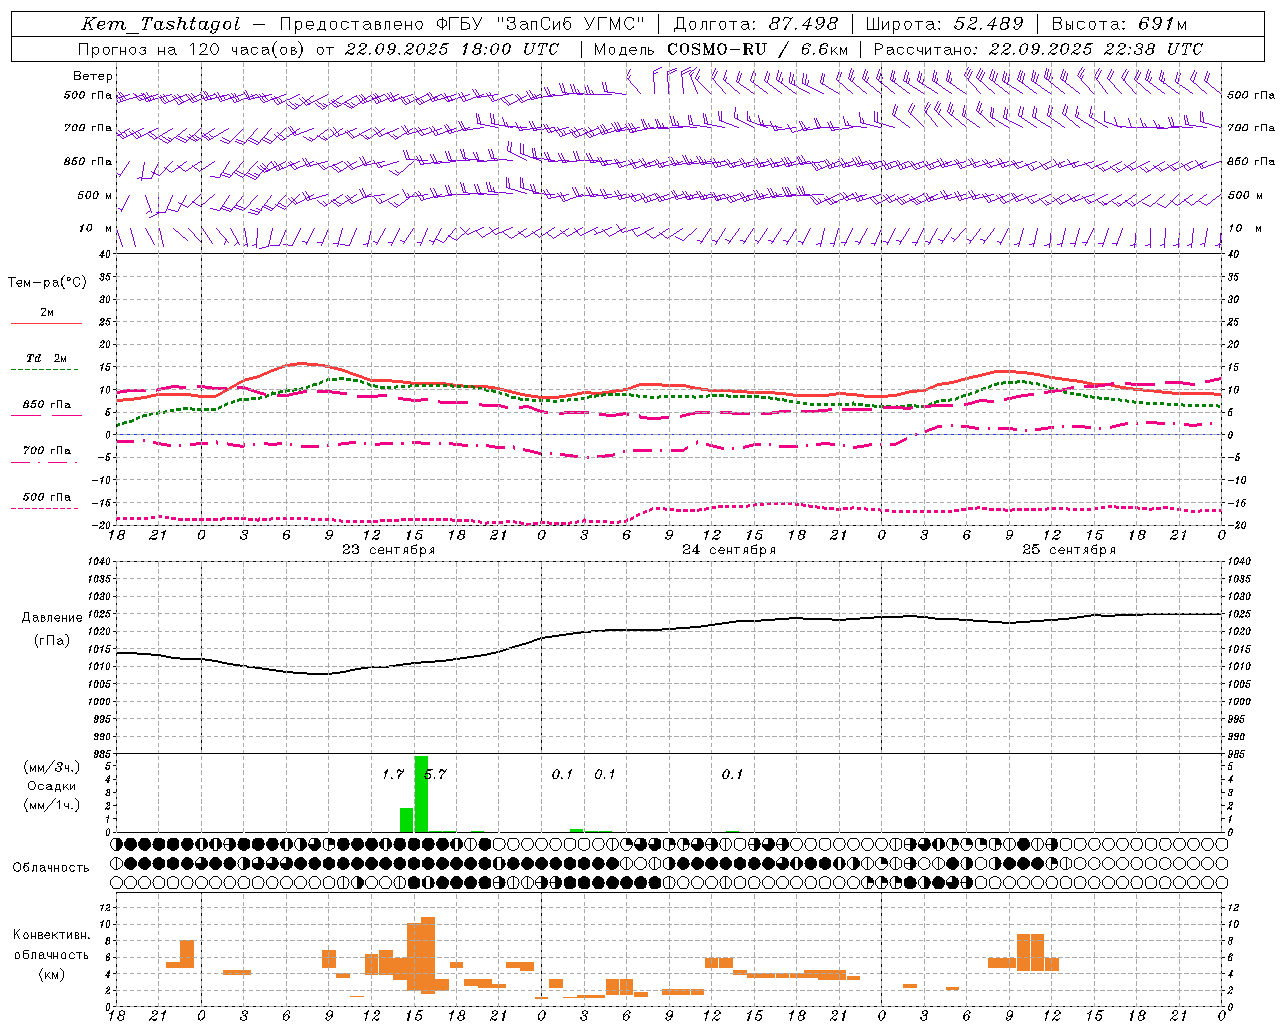The width and height of the screenshot is (1280, 1024).
Task: Click the Тем-ра(°C) chart label
Action: [x=47, y=283]
